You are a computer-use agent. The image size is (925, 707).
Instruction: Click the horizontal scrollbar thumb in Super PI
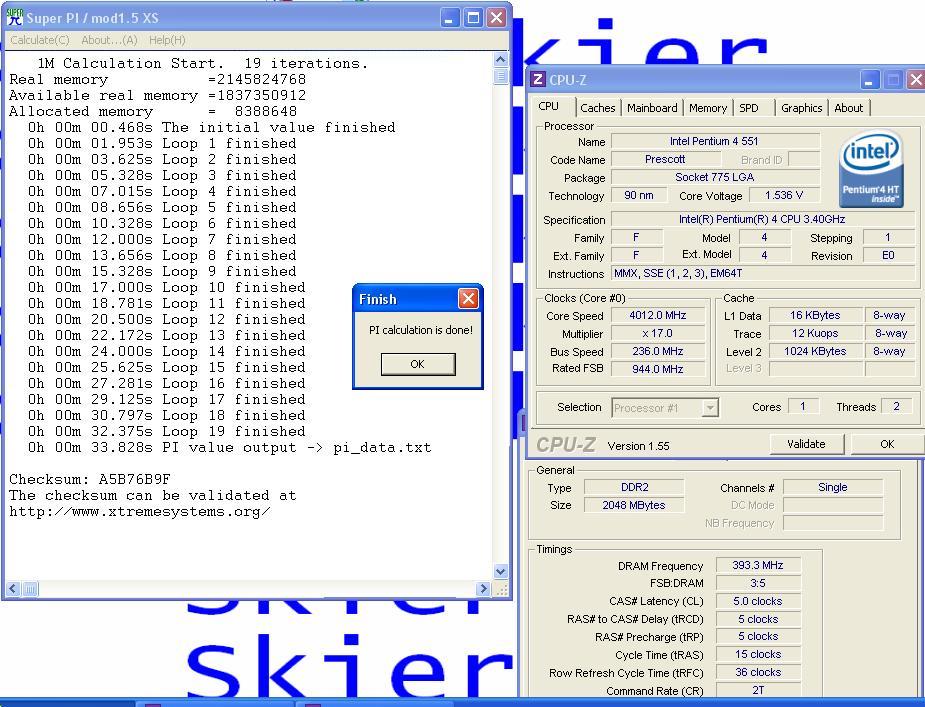pyautogui.click(x=30, y=588)
